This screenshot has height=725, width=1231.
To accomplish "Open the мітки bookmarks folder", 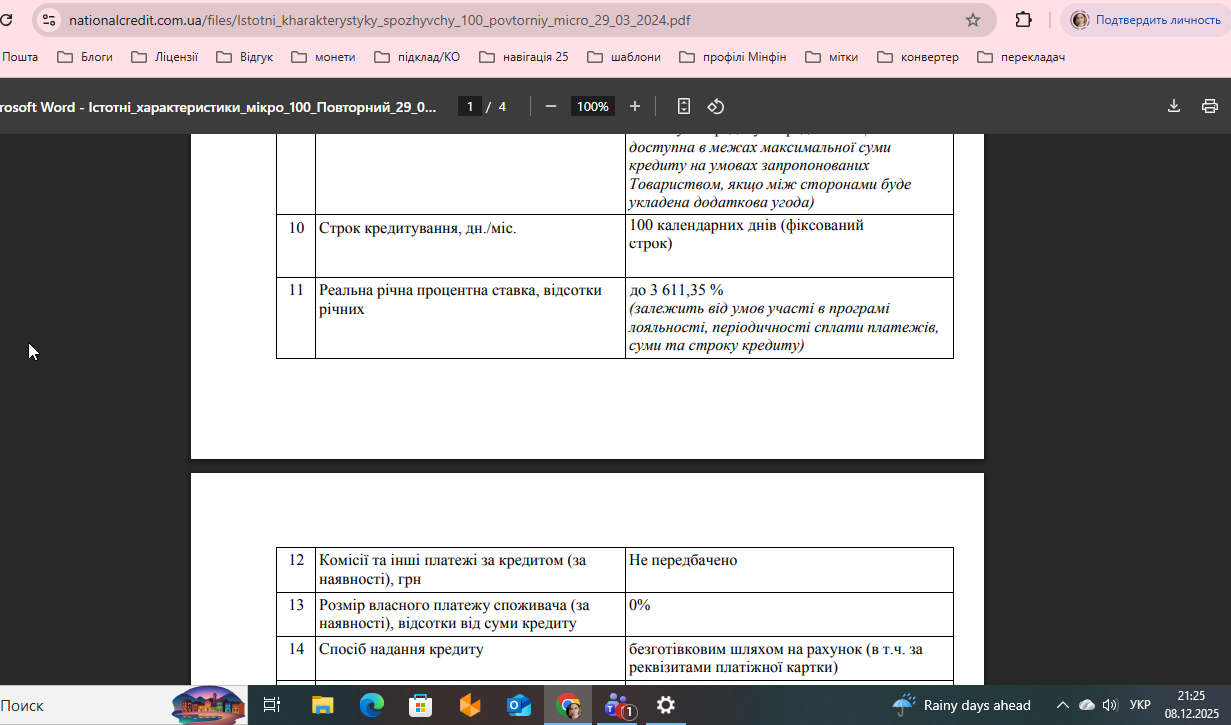I will 832,57.
